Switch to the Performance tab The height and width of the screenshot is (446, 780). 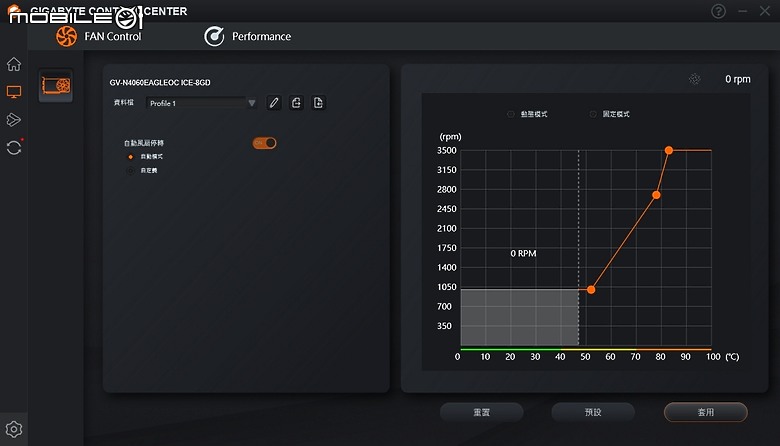tap(248, 36)
